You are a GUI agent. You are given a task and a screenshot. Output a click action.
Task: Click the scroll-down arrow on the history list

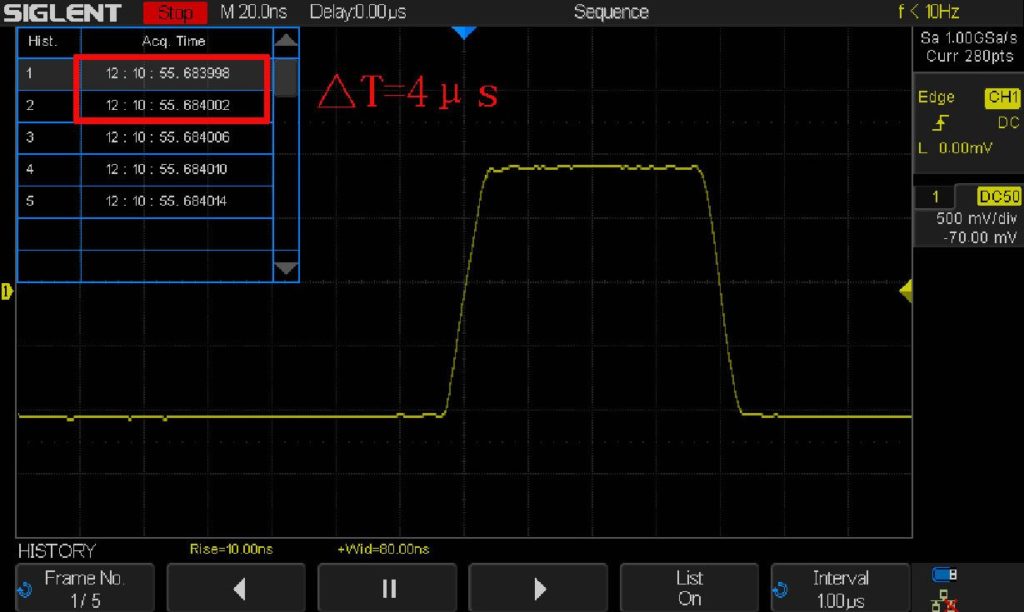pyautogui.click(x=286, y=268)
